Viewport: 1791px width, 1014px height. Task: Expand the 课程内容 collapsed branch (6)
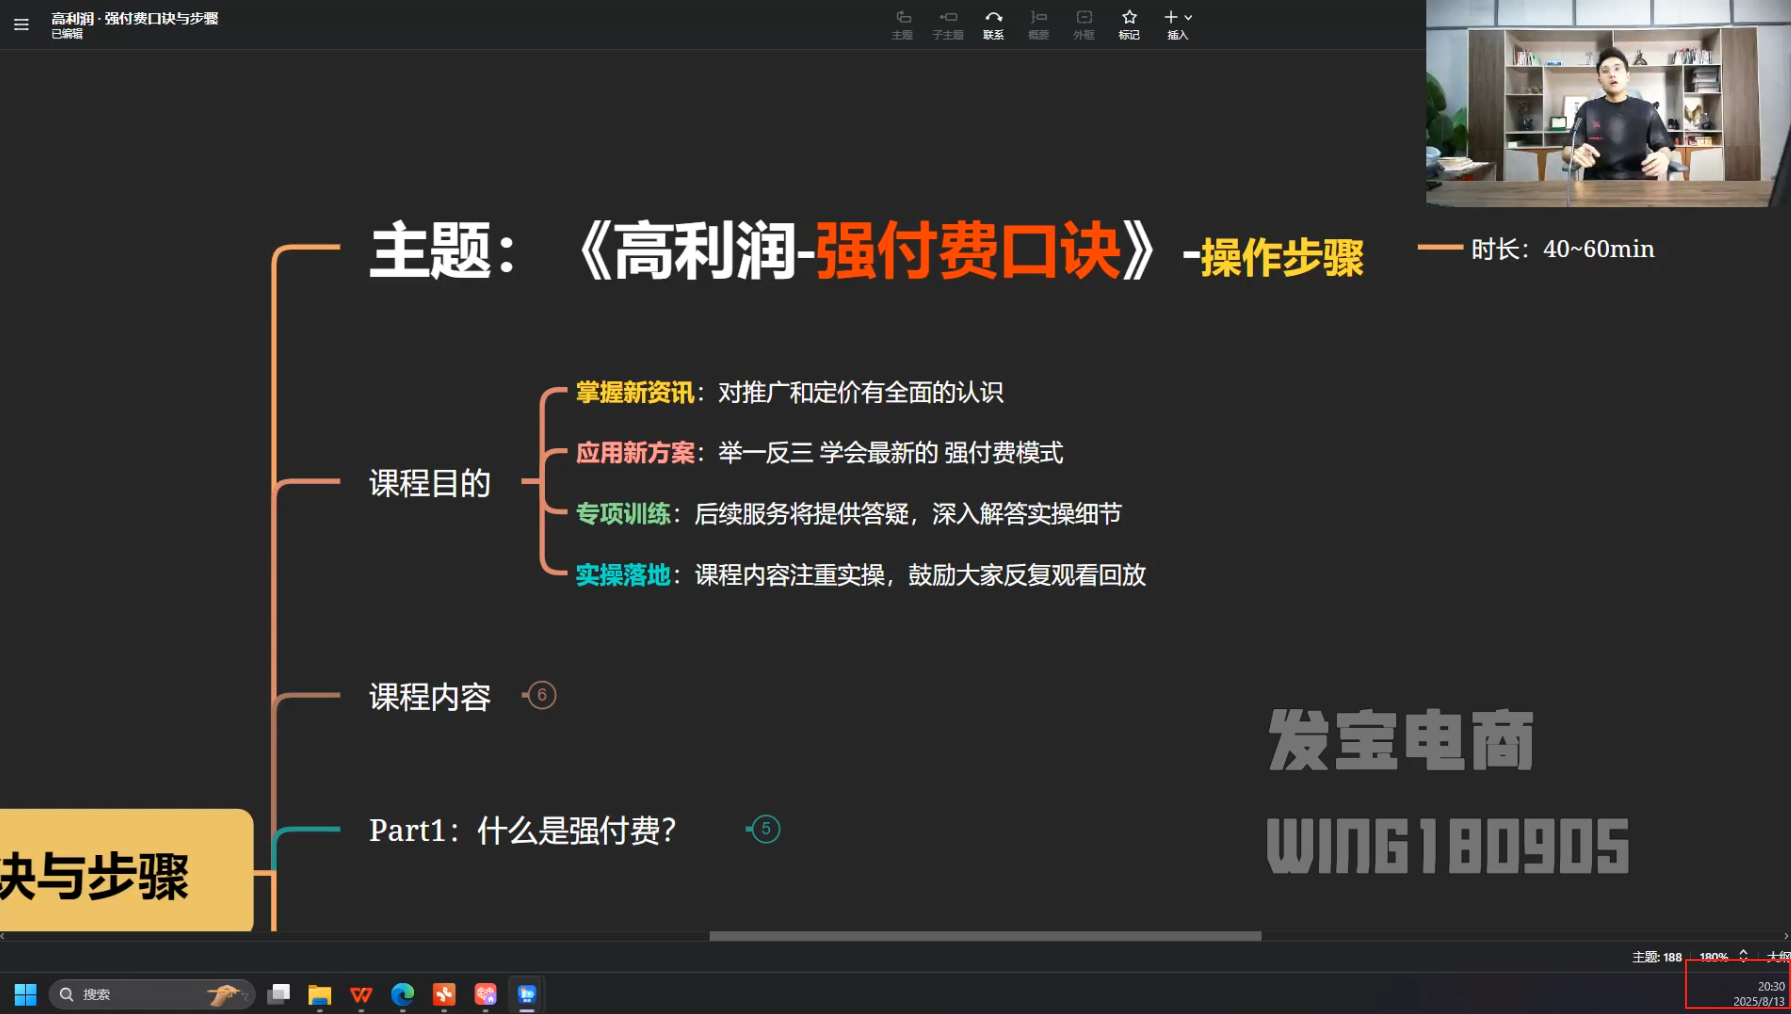tap(542, 695)
